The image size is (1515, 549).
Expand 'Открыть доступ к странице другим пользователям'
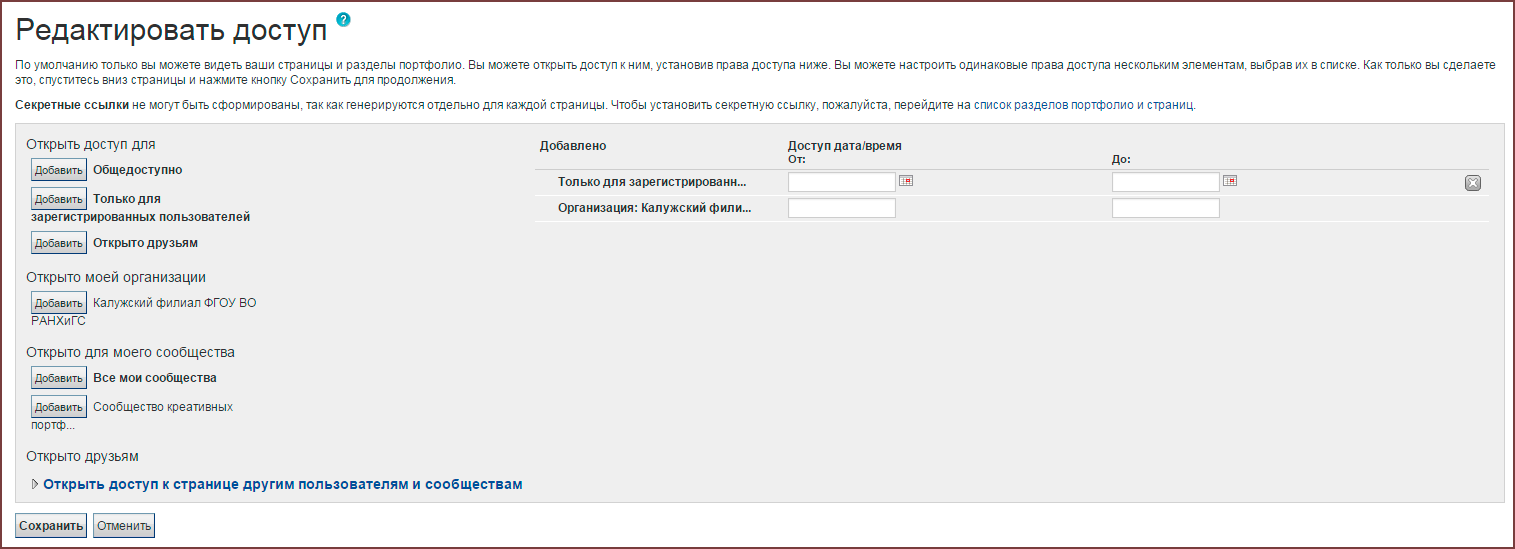[x=282, y=484]
